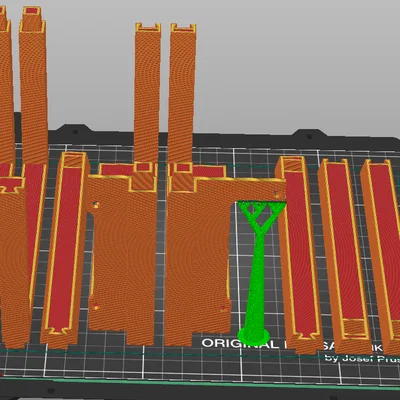The height and width of the screenshot is (400, 400).
Task: Select the large right orange flat panel
Action: [197, 260]
